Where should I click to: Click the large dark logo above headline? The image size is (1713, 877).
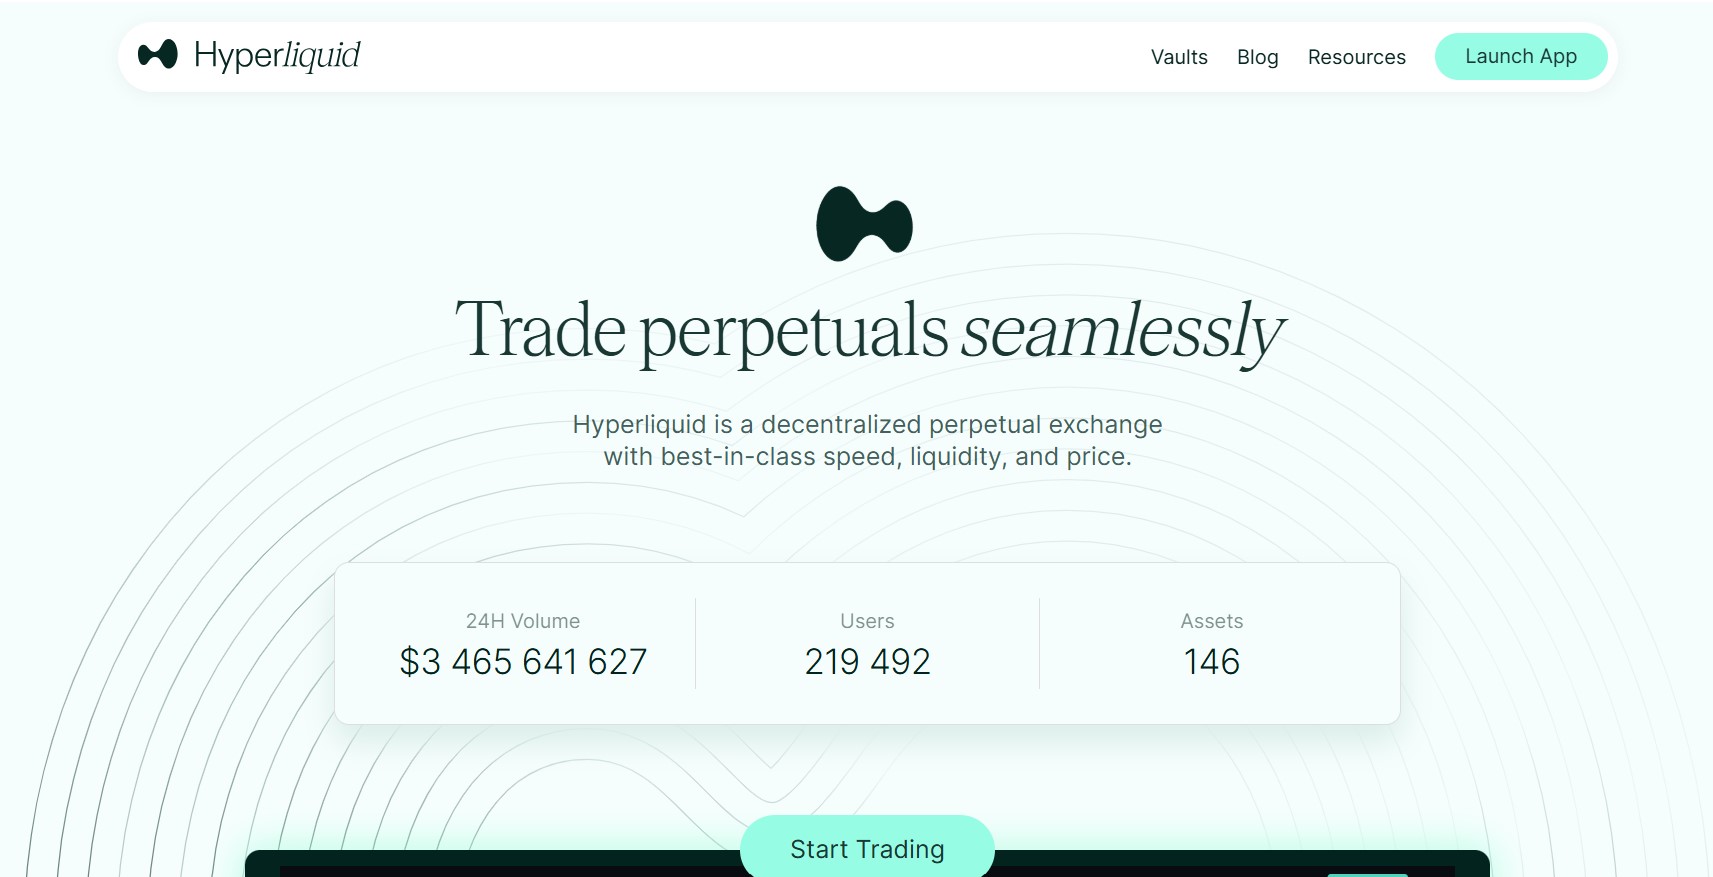(865, 224)
